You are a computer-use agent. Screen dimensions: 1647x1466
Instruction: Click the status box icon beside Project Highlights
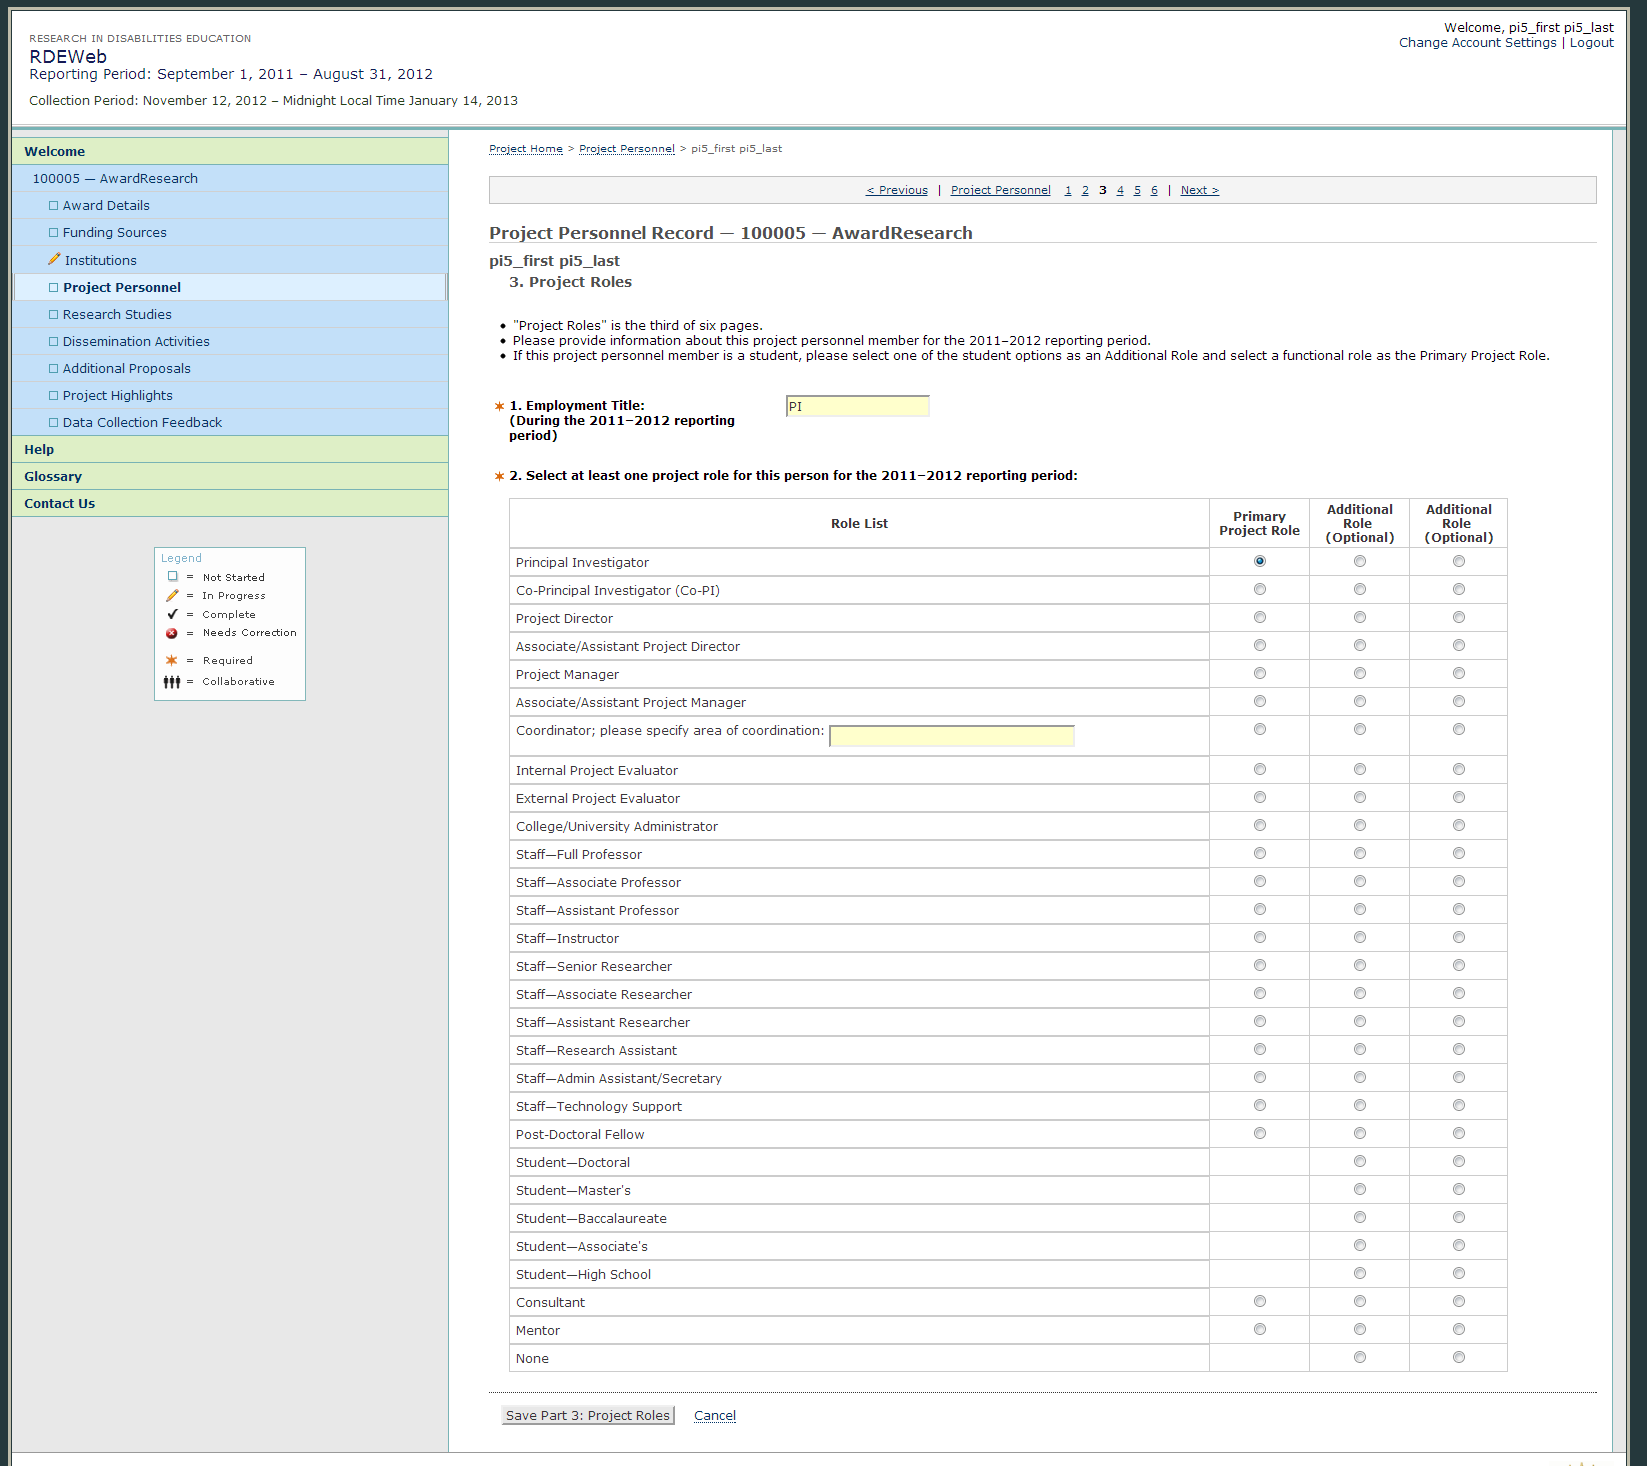tap(54, 396)
